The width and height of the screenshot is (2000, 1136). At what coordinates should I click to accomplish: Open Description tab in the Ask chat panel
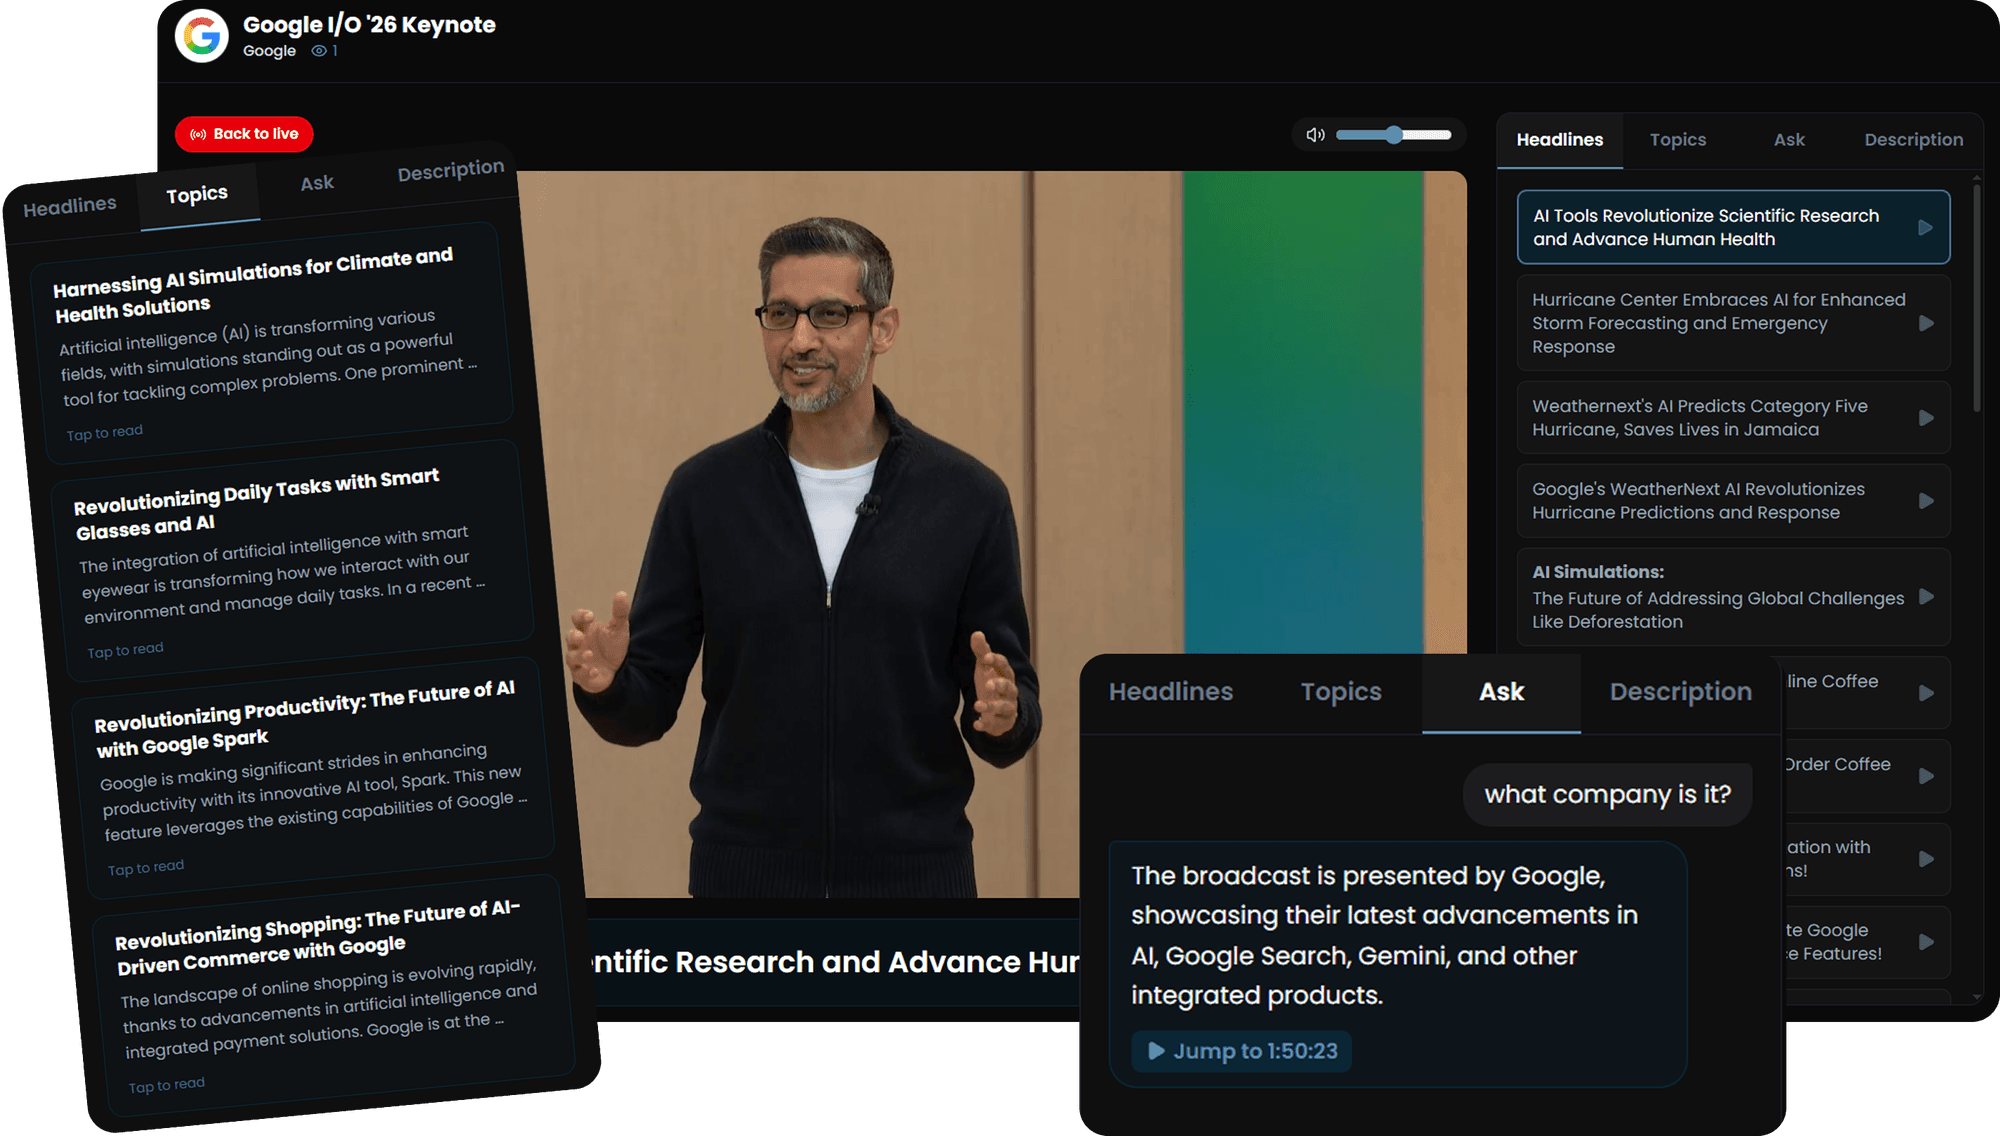(1680, 692)
